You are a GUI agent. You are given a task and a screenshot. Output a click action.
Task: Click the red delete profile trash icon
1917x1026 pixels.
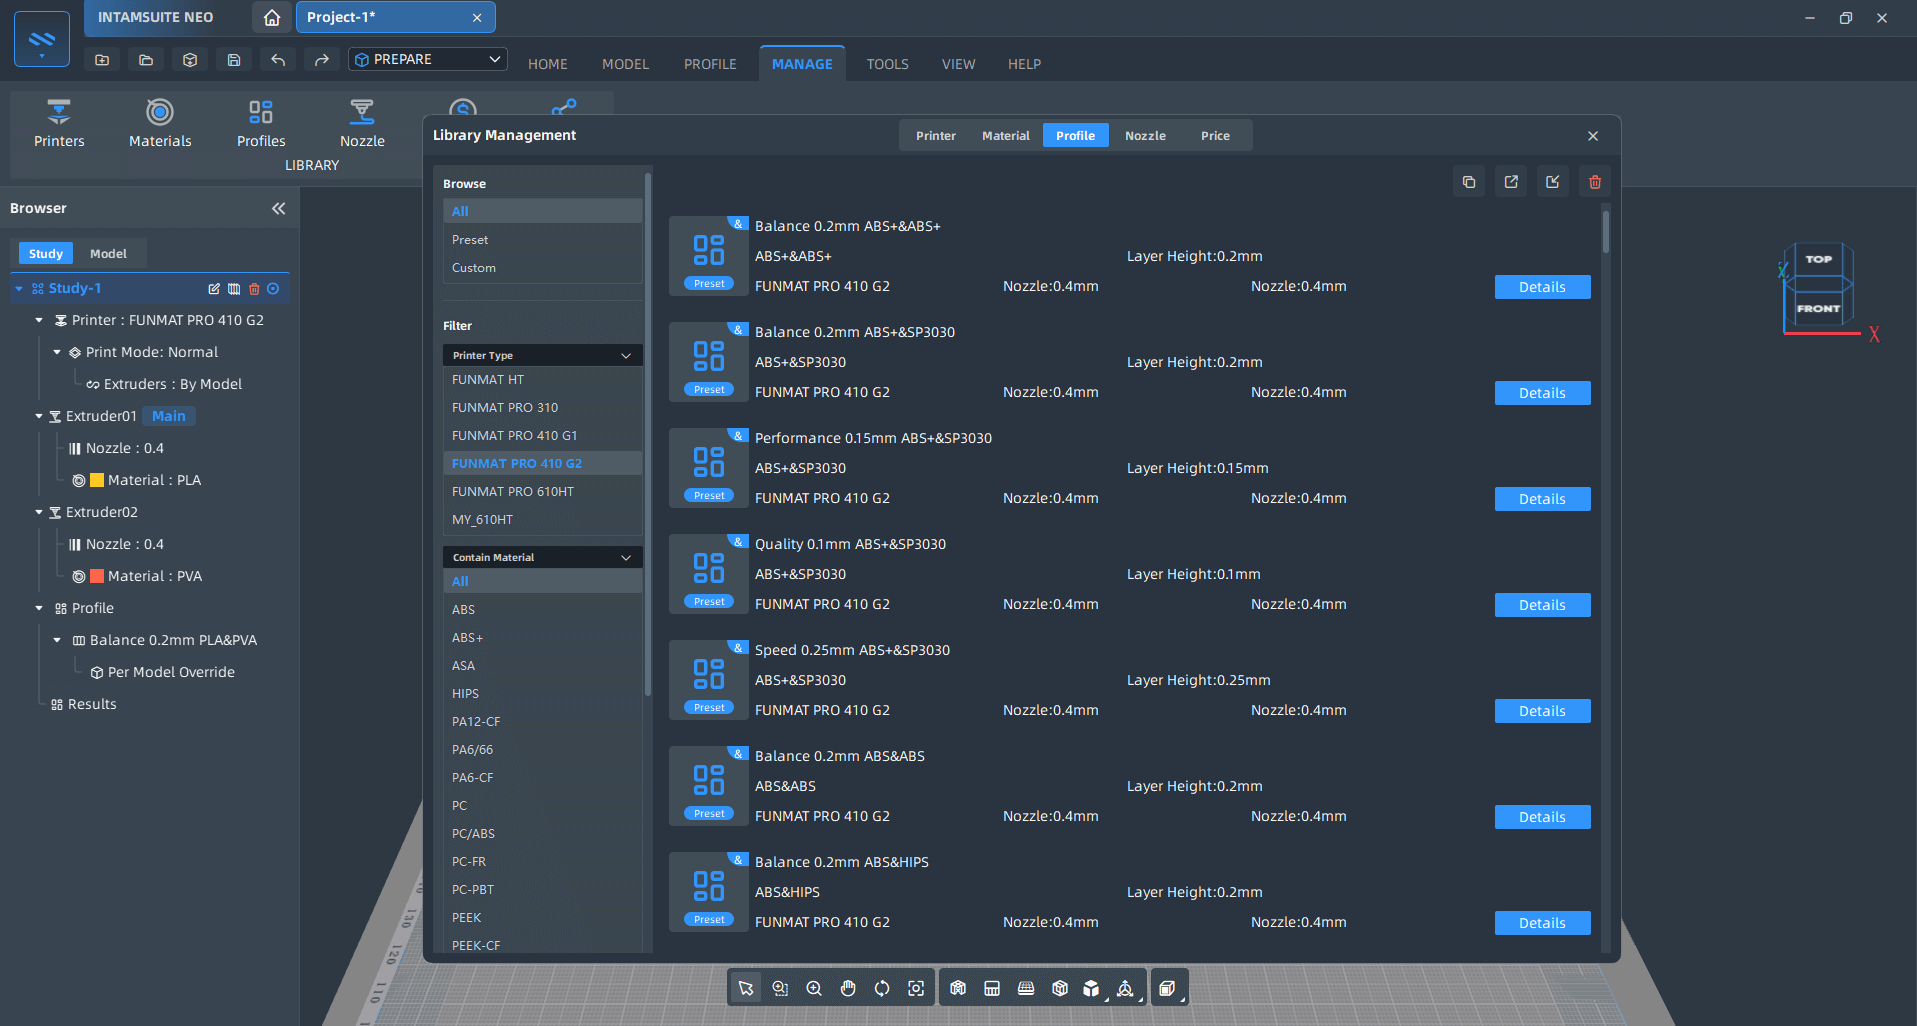[1595, 182]
